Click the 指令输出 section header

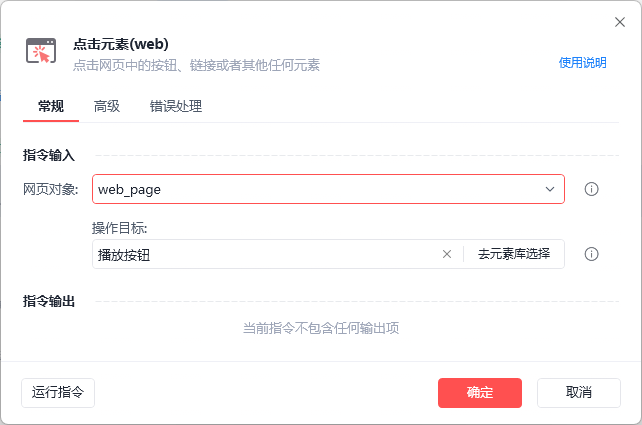point(49,301)
